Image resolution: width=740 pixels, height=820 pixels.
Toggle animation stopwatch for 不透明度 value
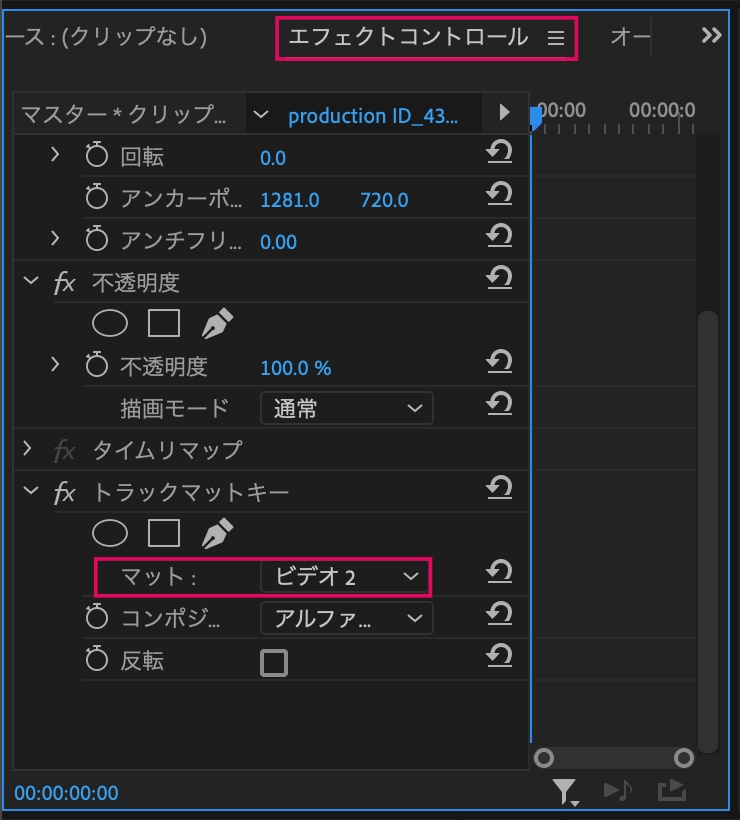(97, 365)
